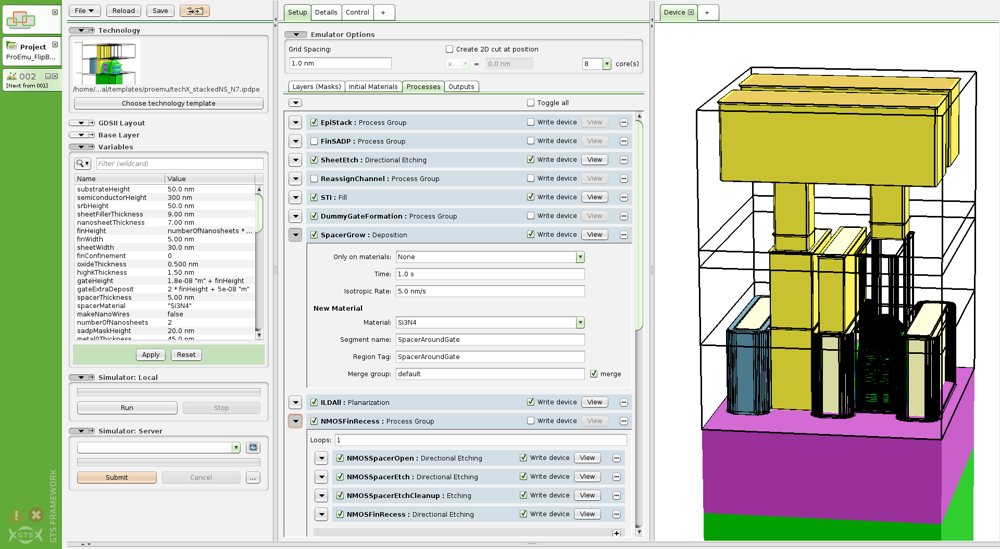Image resolution: width=1000 pixels, height=549 pixels.
Task: Expand the GDSII Layout section
Action: [x=82, y=123]
